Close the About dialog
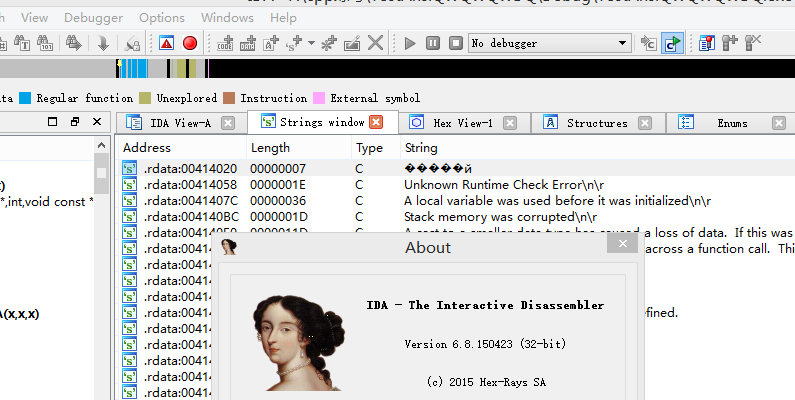Screen dimensions: 795x400 point(623,243)
